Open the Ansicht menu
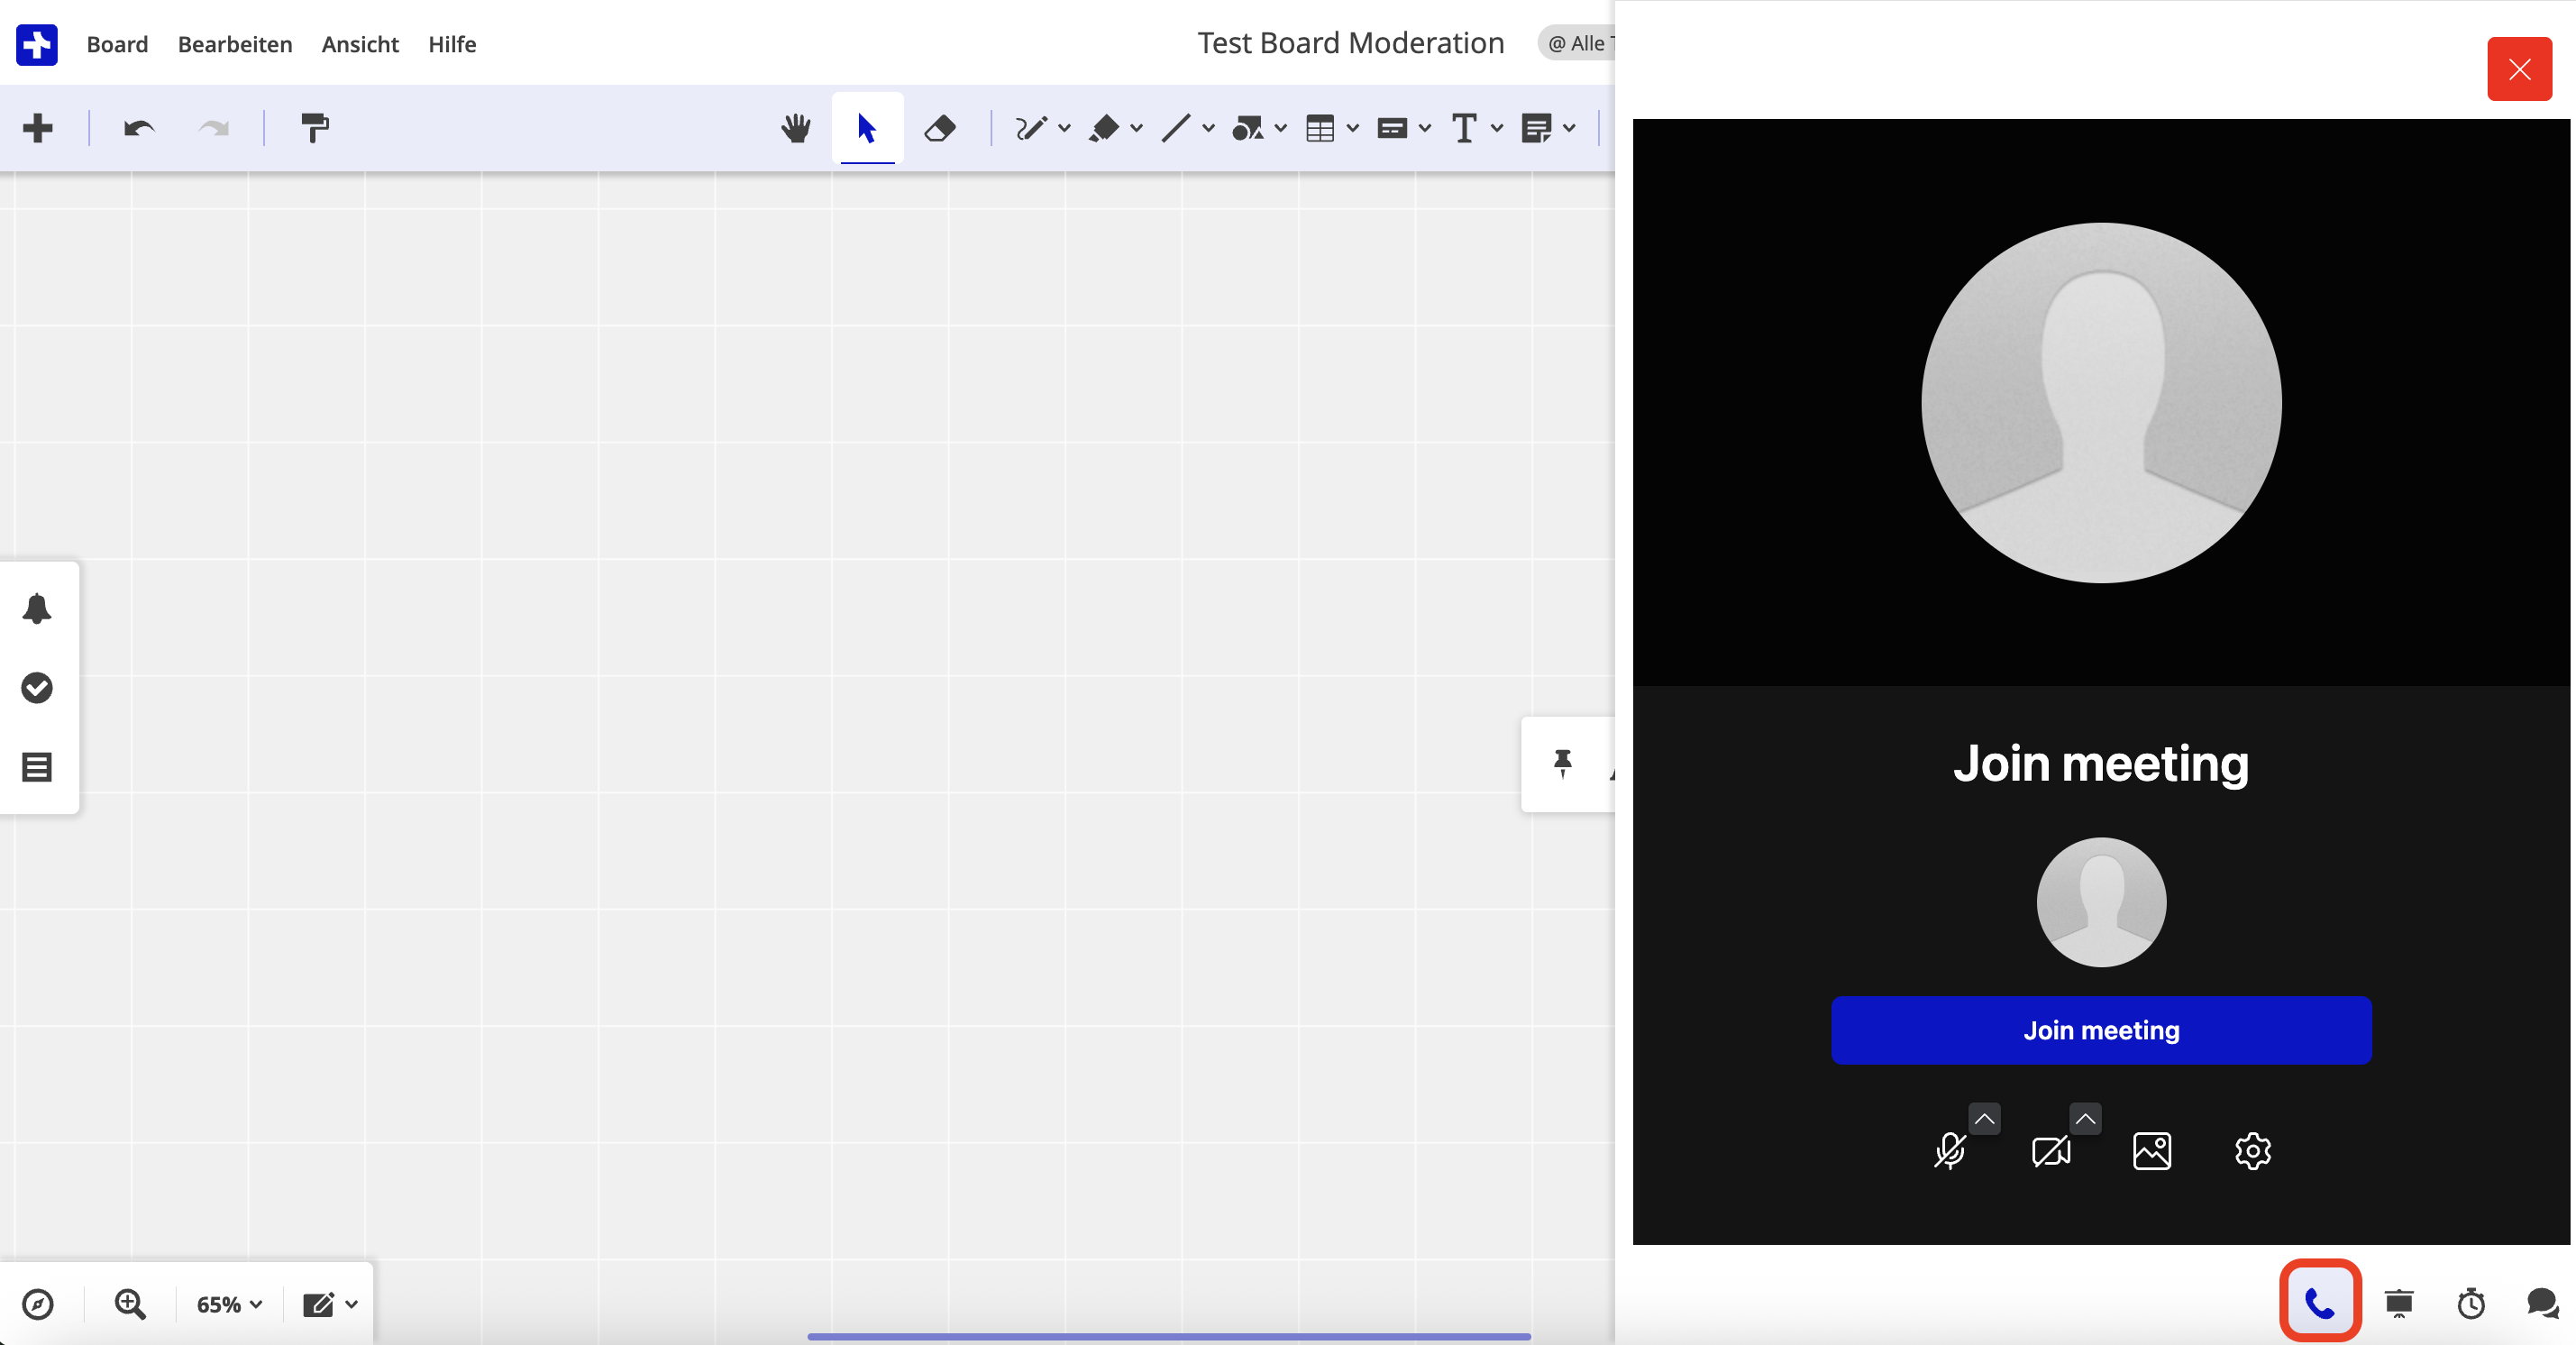The height and width of the screenshot is (1345, 2576). (359, 44)
